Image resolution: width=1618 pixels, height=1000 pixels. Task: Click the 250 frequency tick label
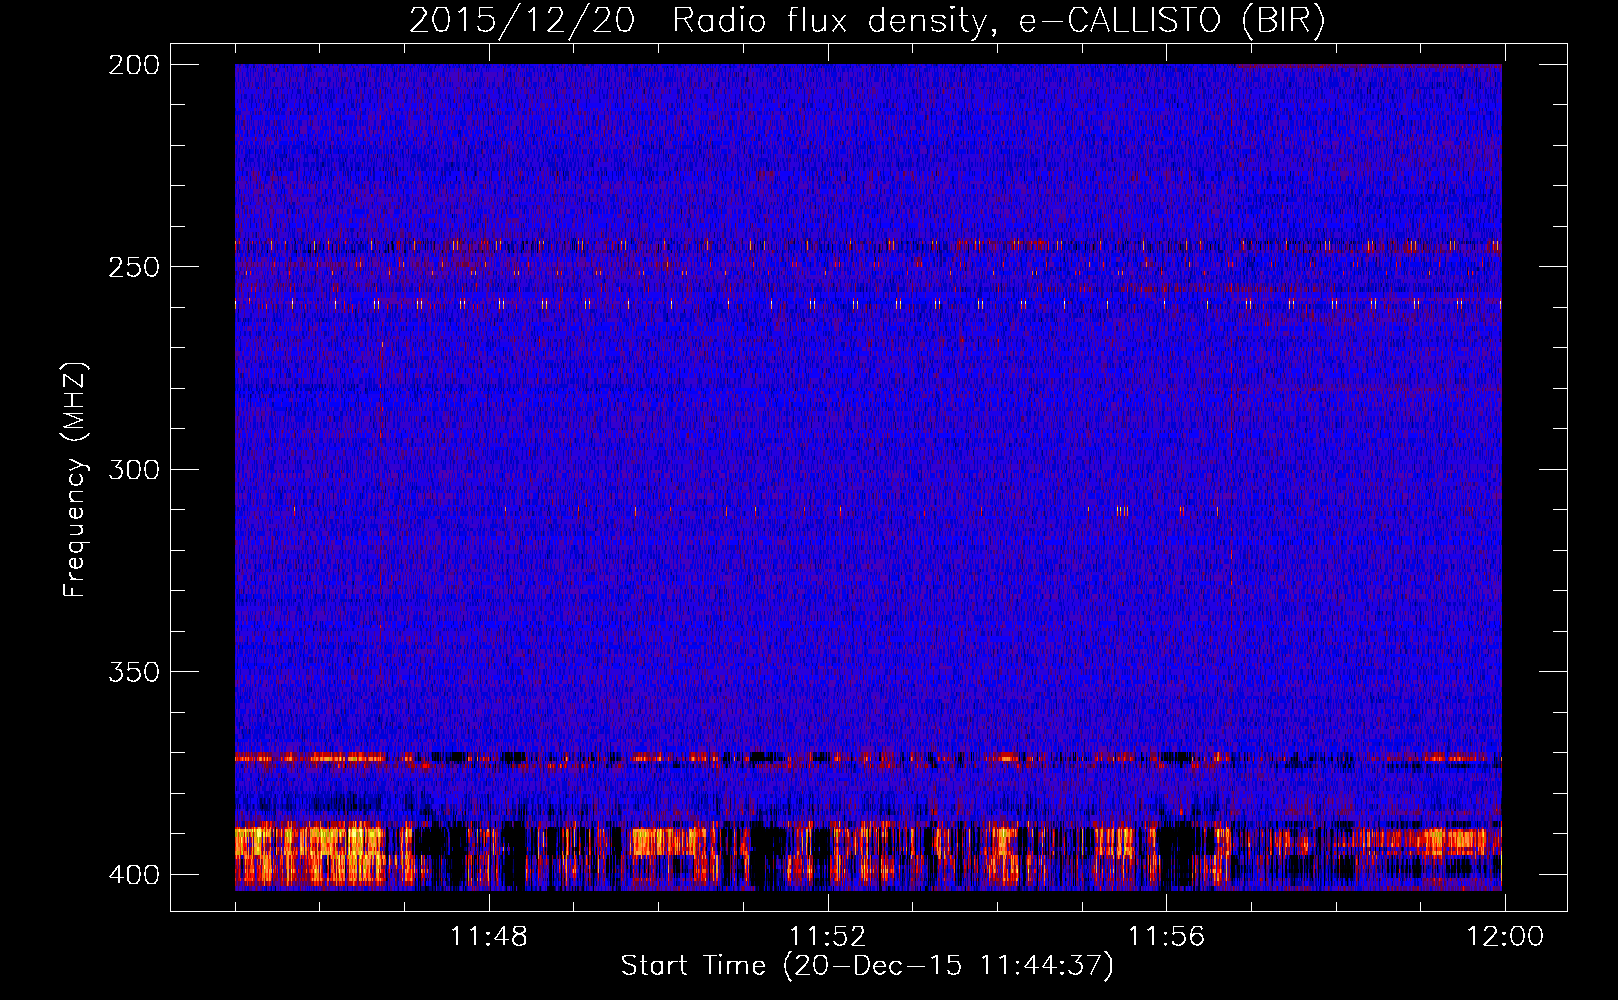(x=134, y=267)
